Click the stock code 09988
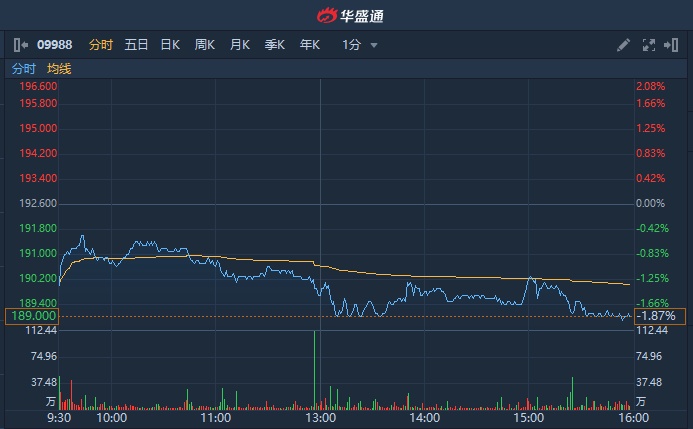693x429 pixels. pyautogui.click(x=54, y=45)
